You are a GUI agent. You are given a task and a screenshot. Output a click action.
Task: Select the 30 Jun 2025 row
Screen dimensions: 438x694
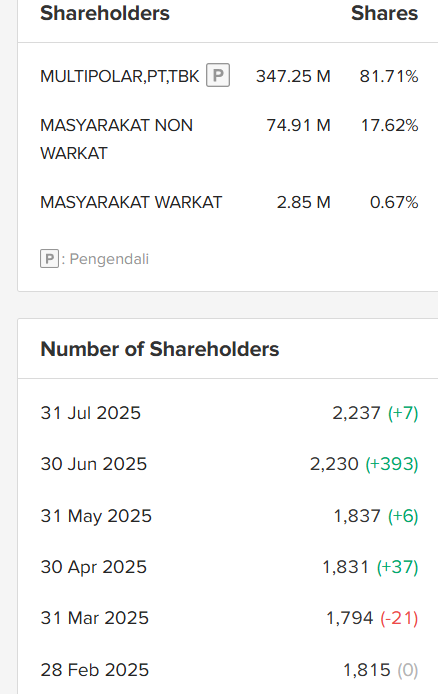click(x=229, y=464)
